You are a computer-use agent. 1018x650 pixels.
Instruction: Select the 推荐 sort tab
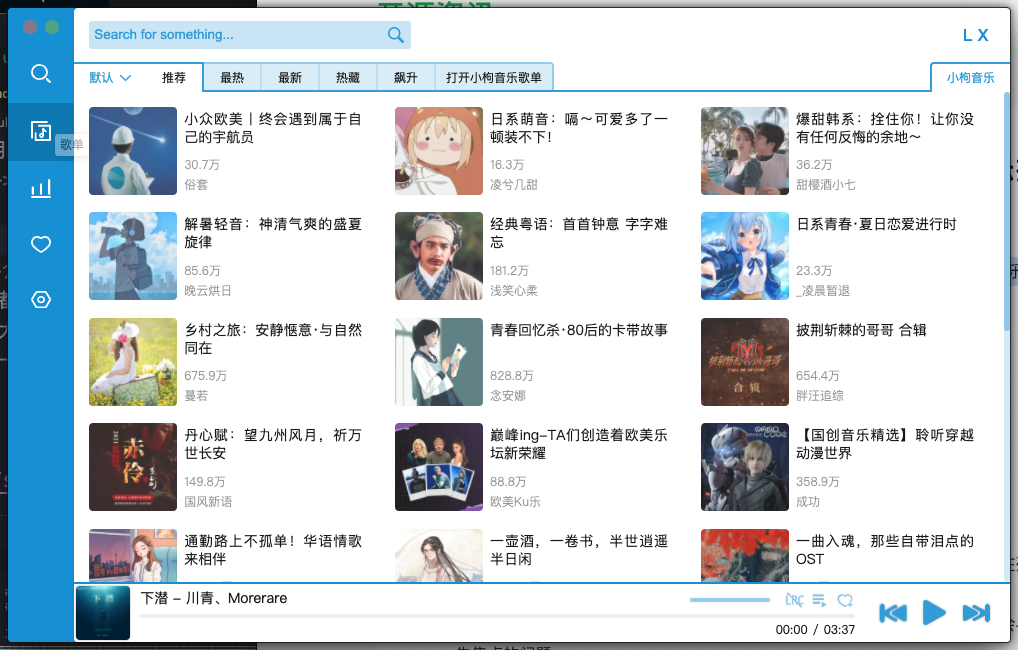click(173, 78)
